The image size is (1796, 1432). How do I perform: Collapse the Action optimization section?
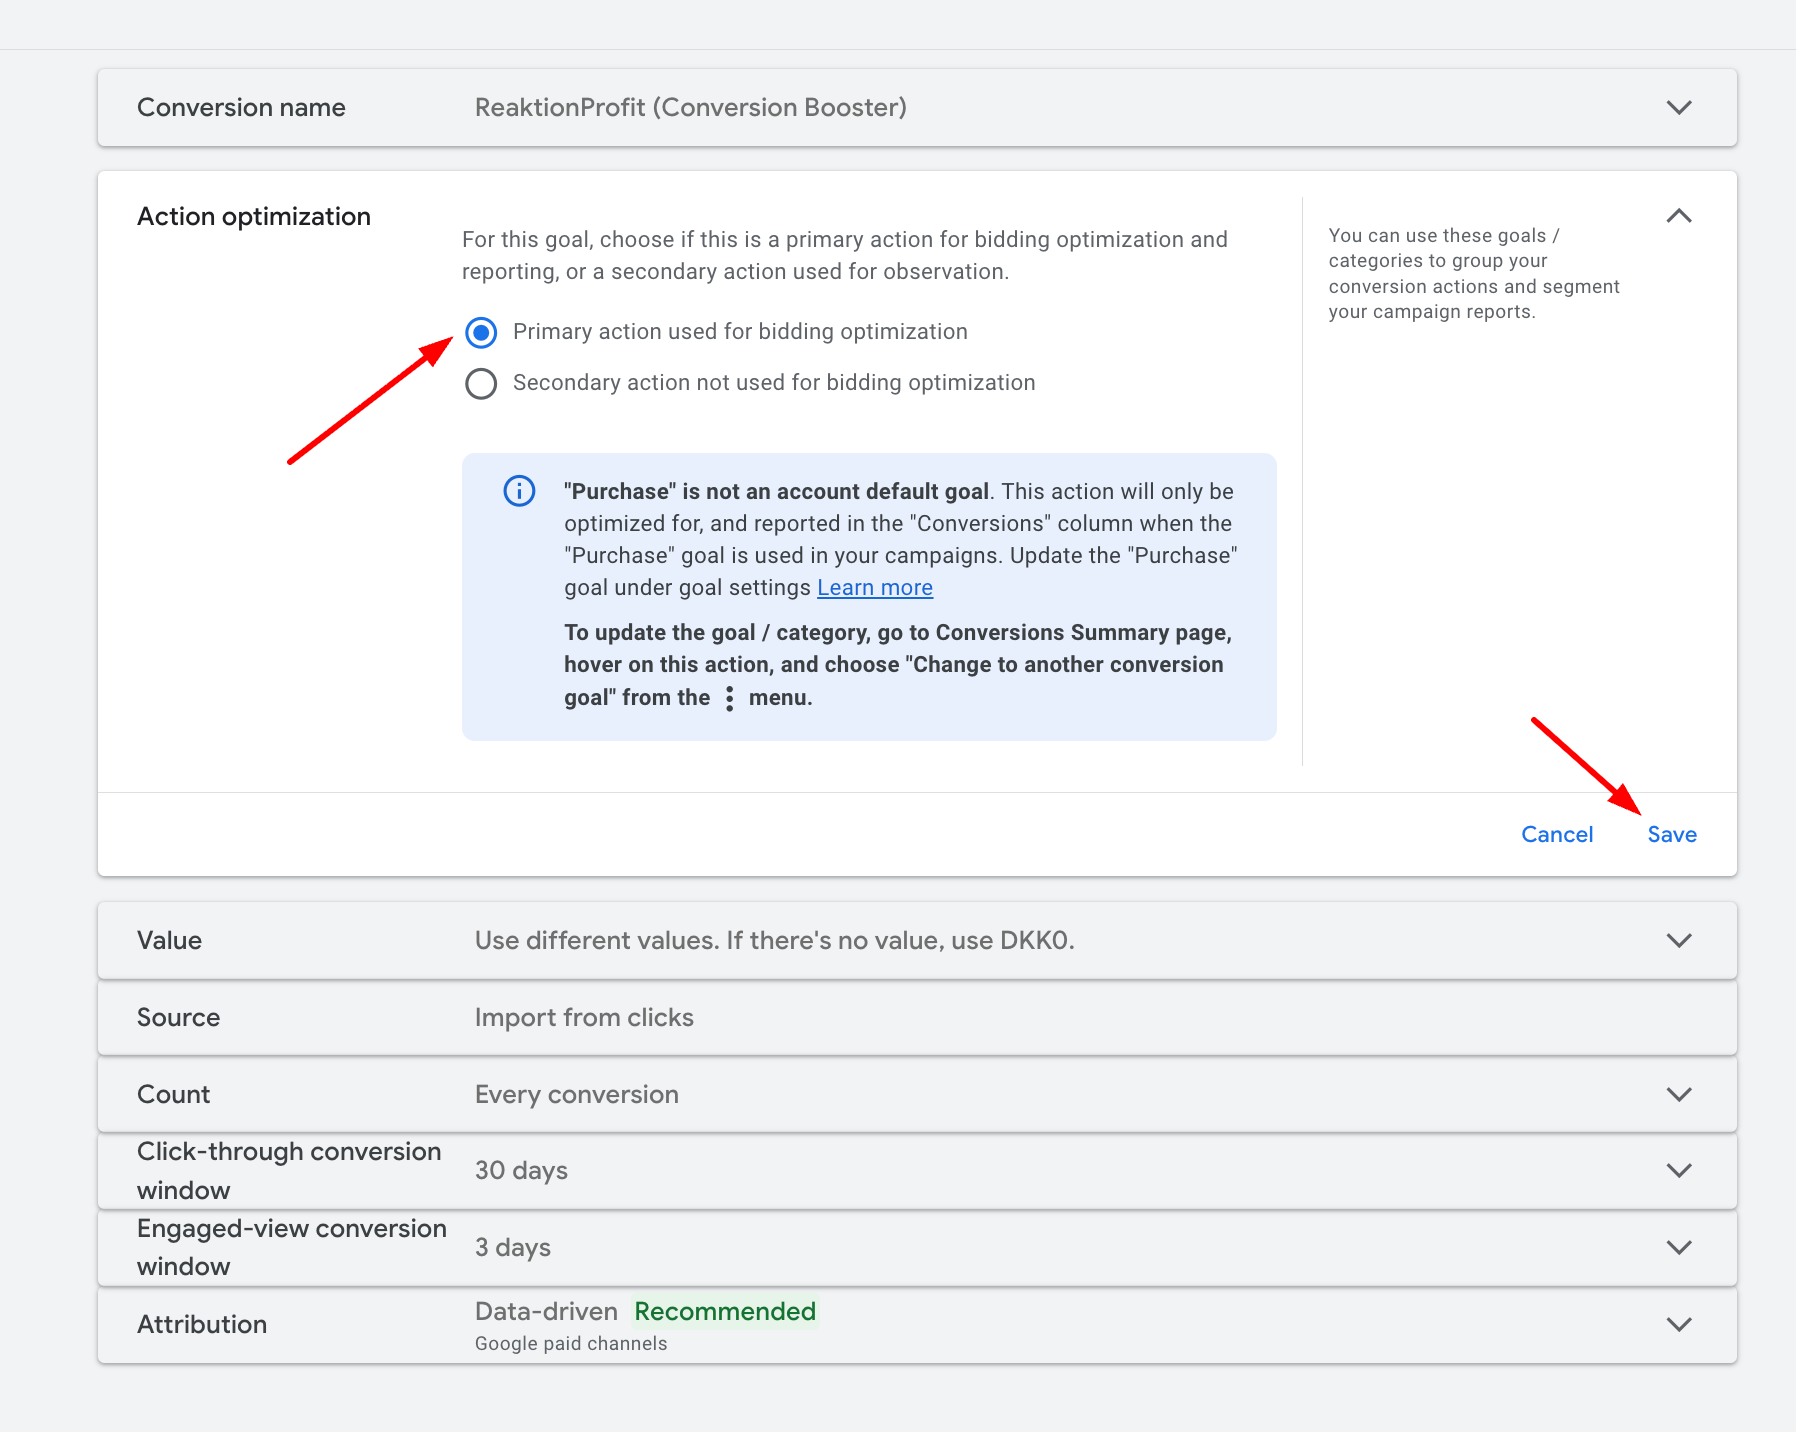1679,216
